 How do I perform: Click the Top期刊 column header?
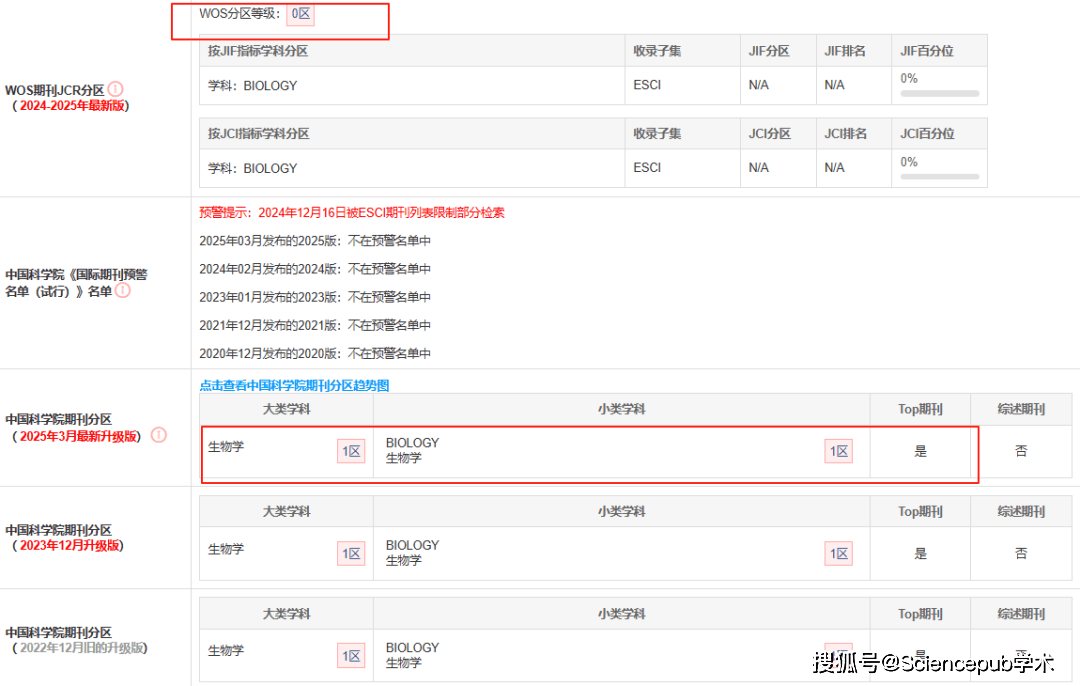[918, 408]
